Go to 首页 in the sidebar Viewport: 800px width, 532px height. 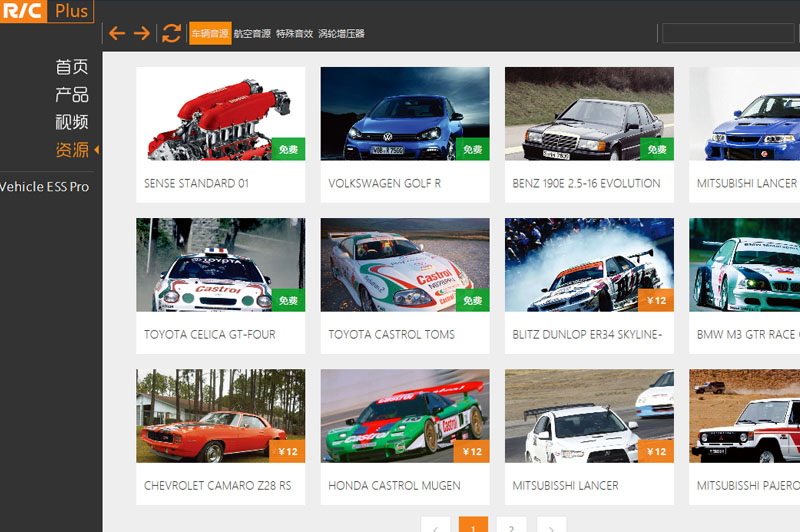[x=71, y=67]
